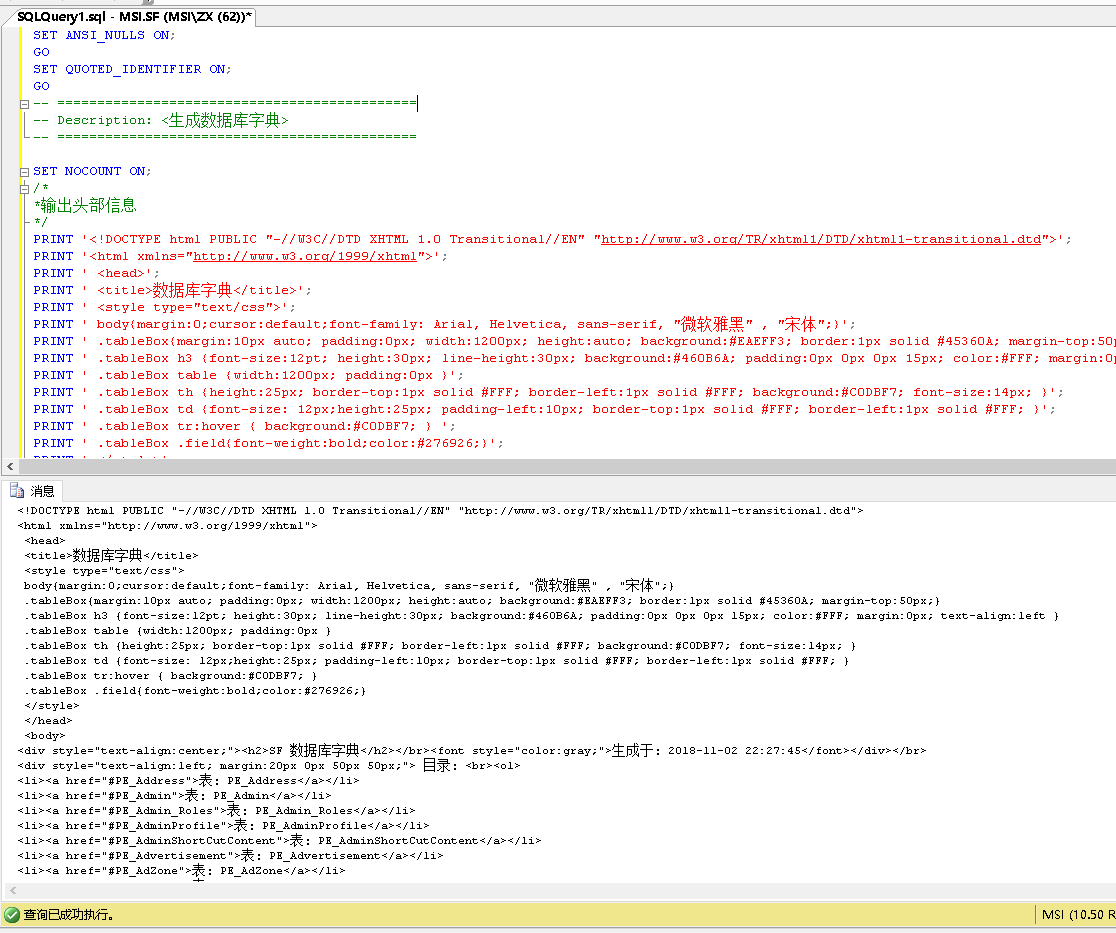The image size is (1116, 933).
Task: Click the 查询已成功执行 status message
Action: 69,914
